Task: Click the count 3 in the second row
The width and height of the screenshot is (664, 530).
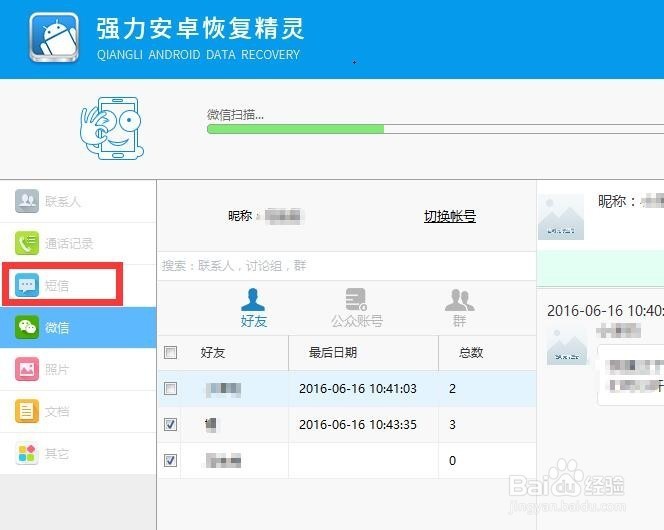Action: click(452, 425)
